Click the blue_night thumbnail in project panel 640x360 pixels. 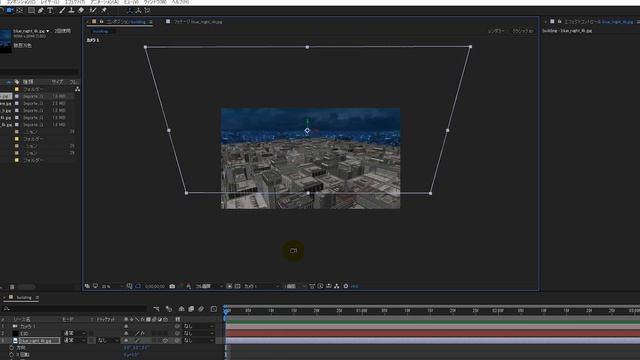[6, 41]
